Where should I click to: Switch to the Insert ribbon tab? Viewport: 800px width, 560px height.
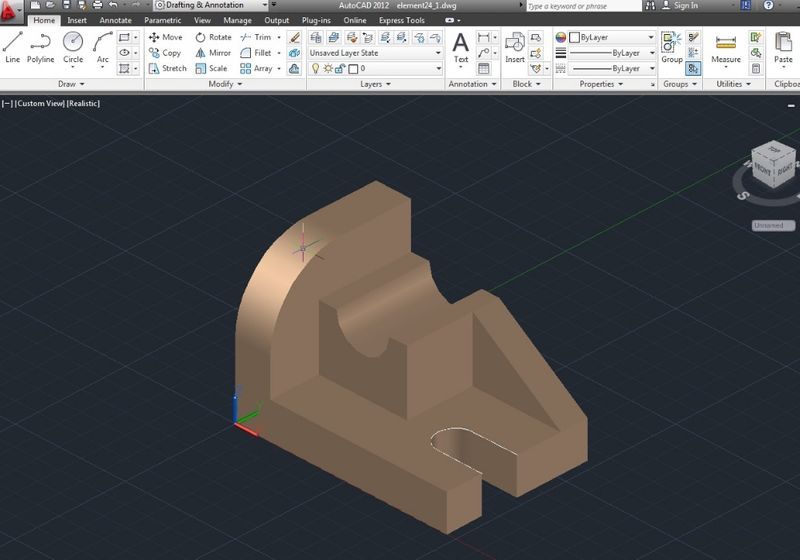(77, 20)
